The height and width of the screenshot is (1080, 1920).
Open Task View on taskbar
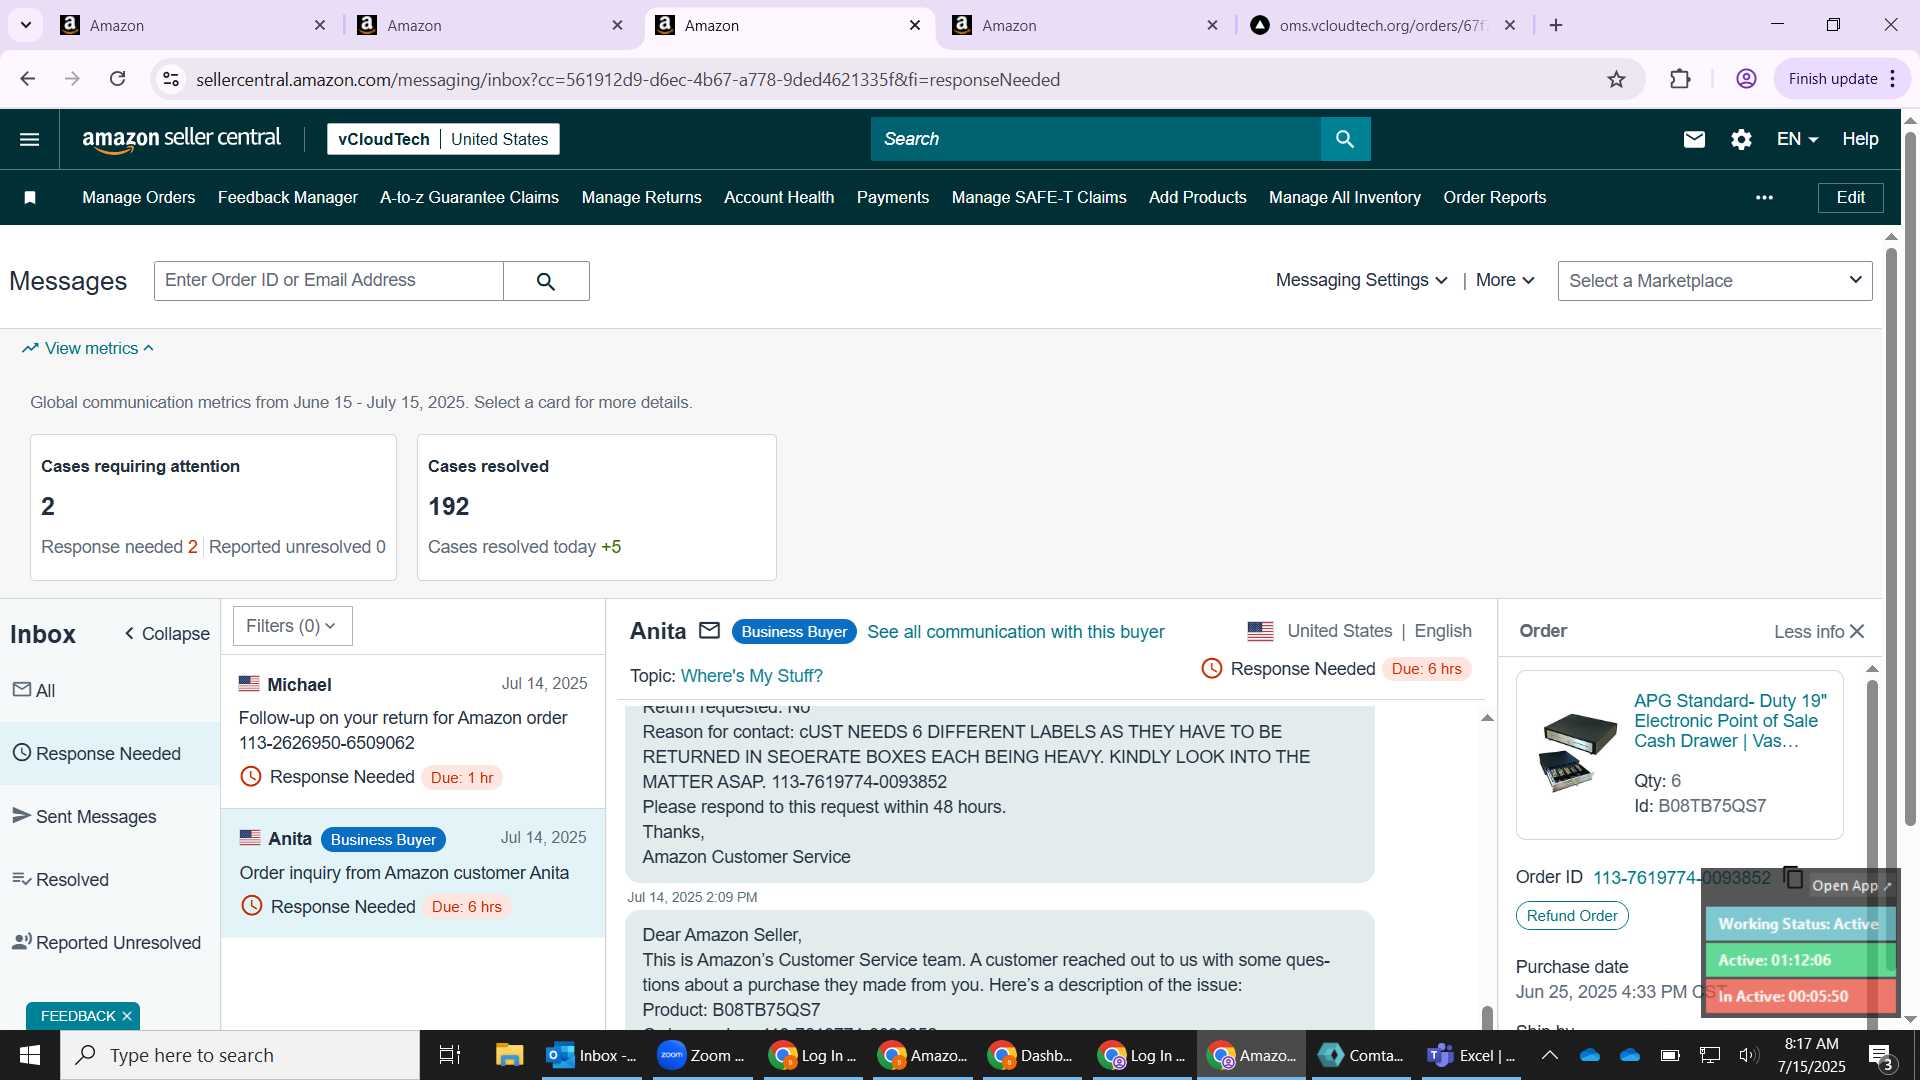point(450,1055)
